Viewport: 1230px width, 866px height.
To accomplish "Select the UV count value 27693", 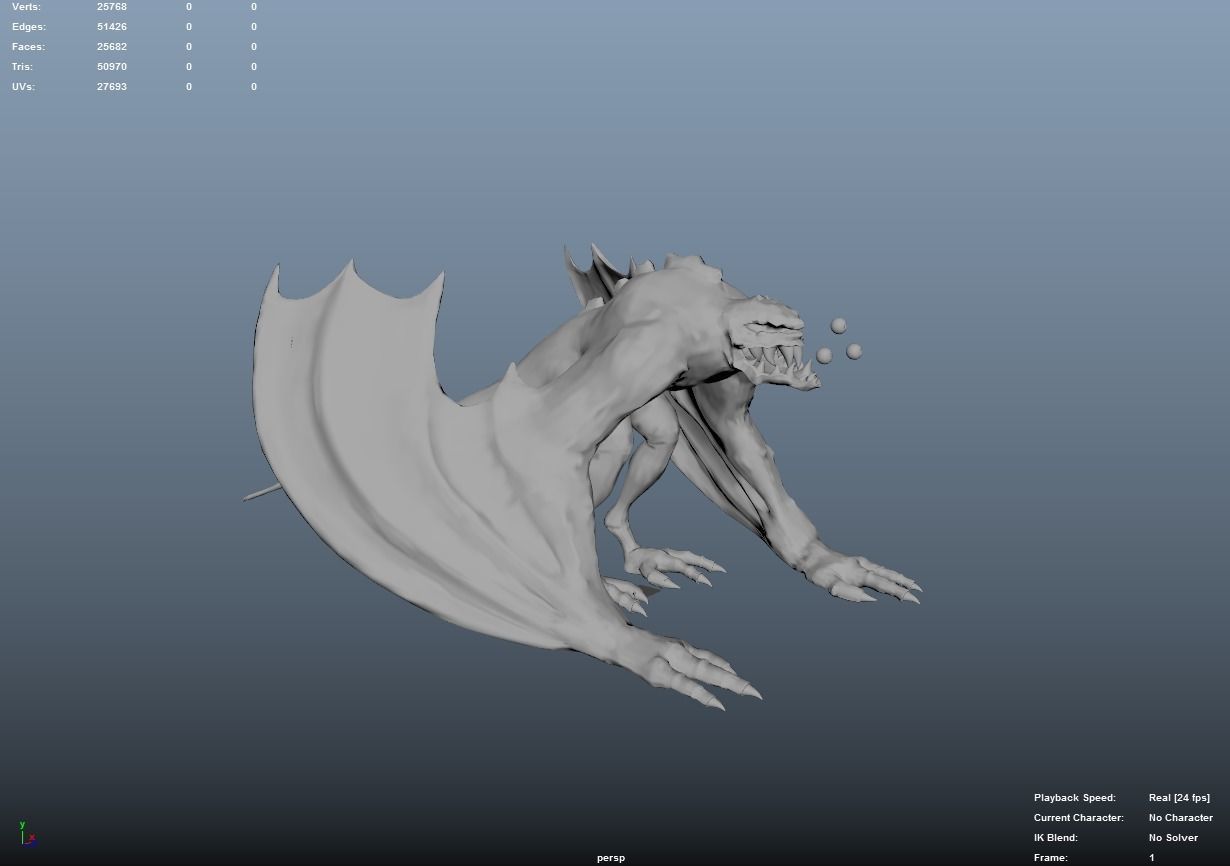I will [112, 87].
